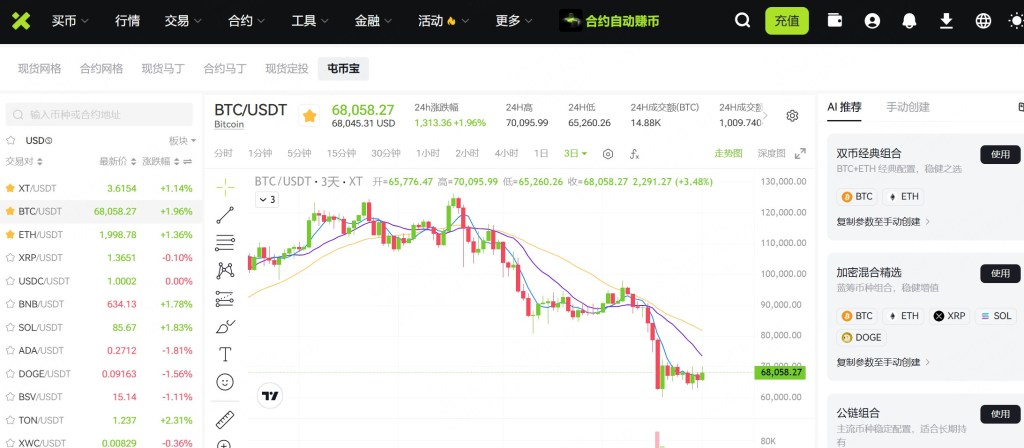Select the 4小时 timeframe
The width and height of the screenshot is (1024, 448).
pos(506,153)
